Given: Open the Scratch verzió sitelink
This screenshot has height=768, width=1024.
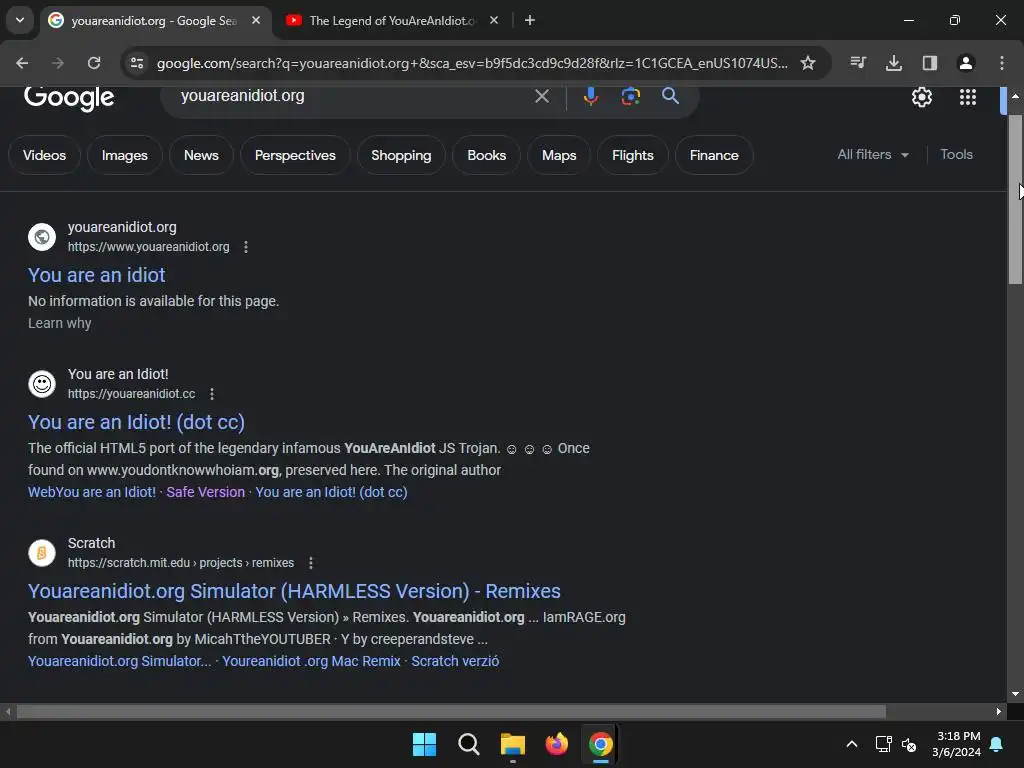Looking at the screenshot, I should click(455, 662).
